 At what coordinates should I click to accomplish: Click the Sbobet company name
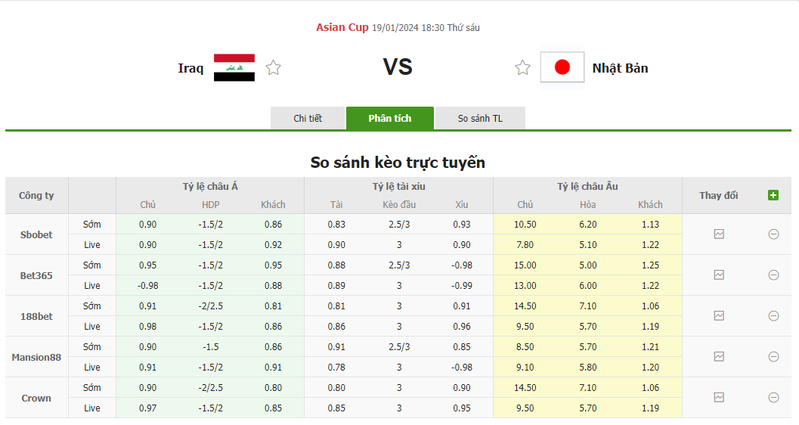(x=36, y=235)
